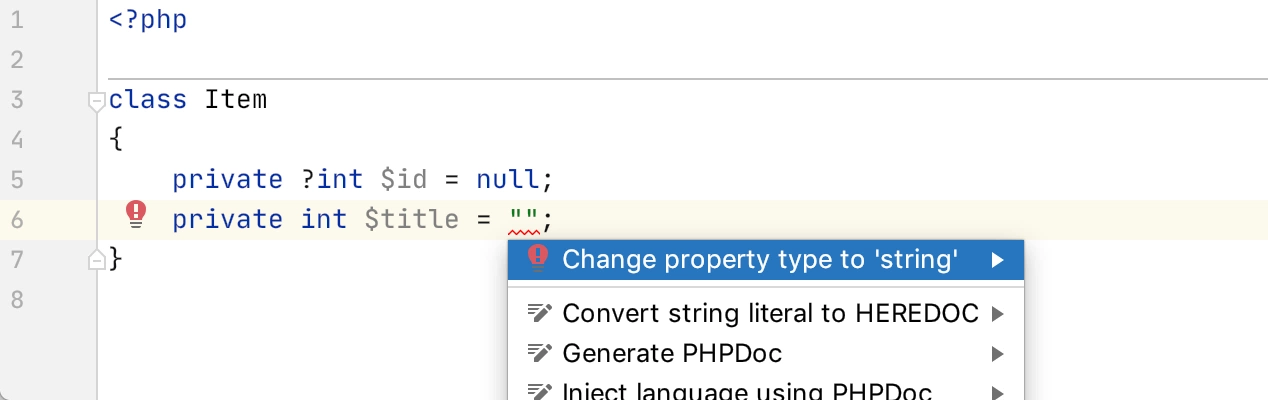Click the $title variable

point(412,219)
